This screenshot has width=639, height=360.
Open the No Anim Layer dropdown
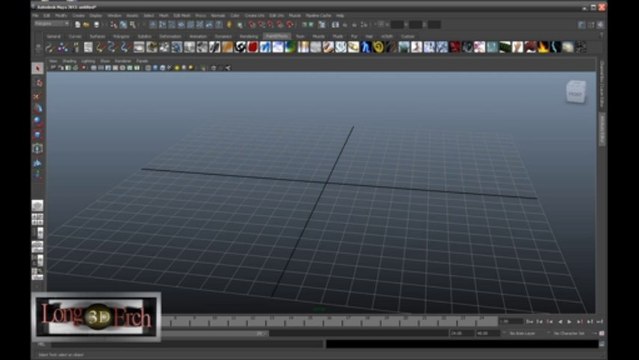pos(522,333)
